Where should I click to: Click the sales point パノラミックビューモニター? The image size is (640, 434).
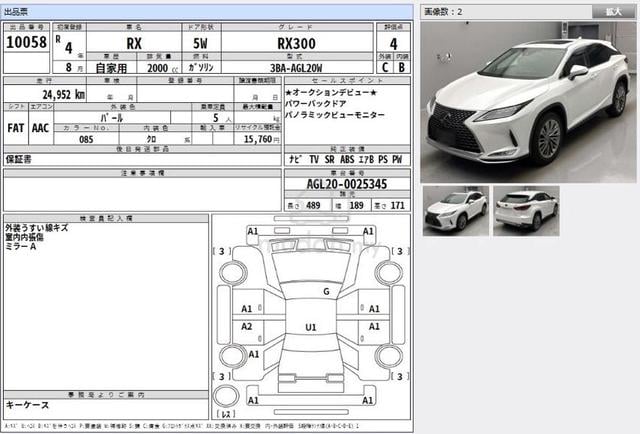(335, 115)
